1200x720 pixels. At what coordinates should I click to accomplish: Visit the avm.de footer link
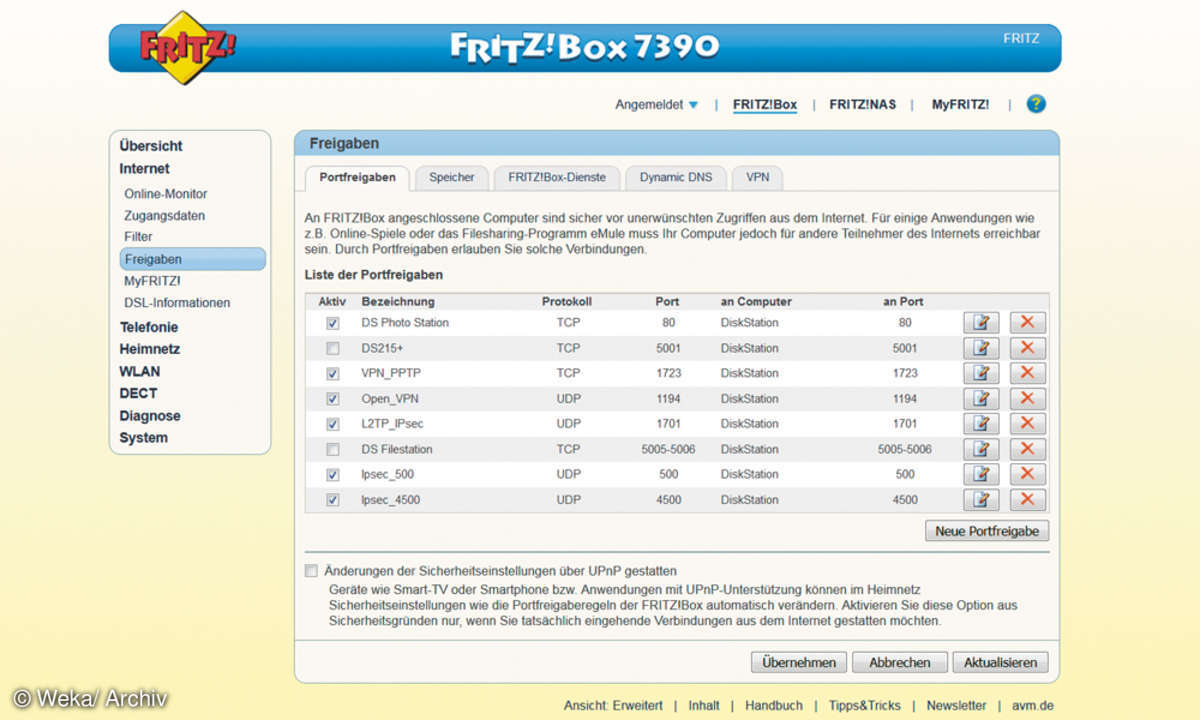1033,705
